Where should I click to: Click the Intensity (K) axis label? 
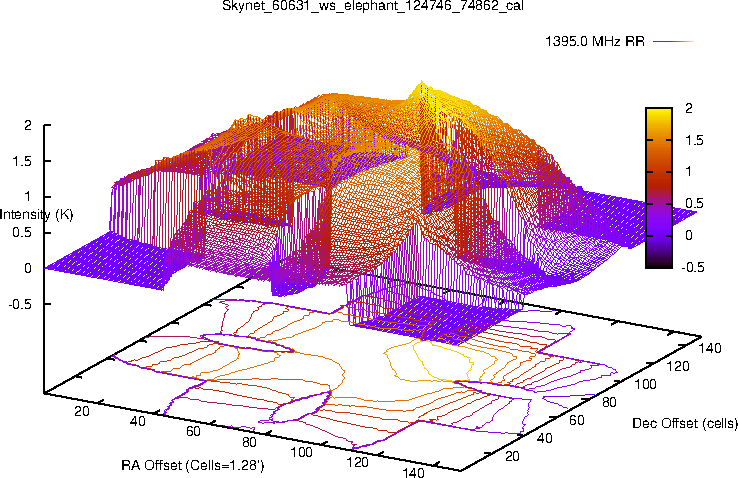[x=36, y=215]
